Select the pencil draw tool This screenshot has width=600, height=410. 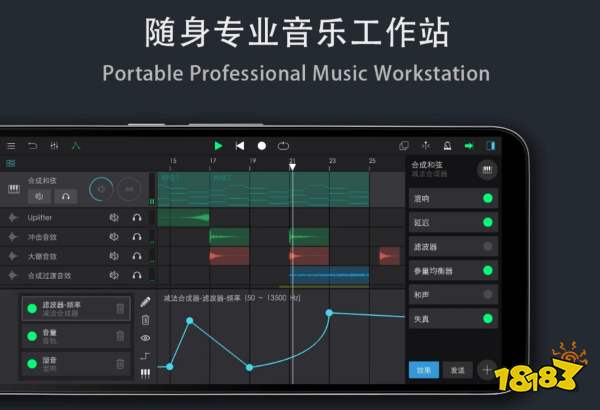[x=145, y=302]
